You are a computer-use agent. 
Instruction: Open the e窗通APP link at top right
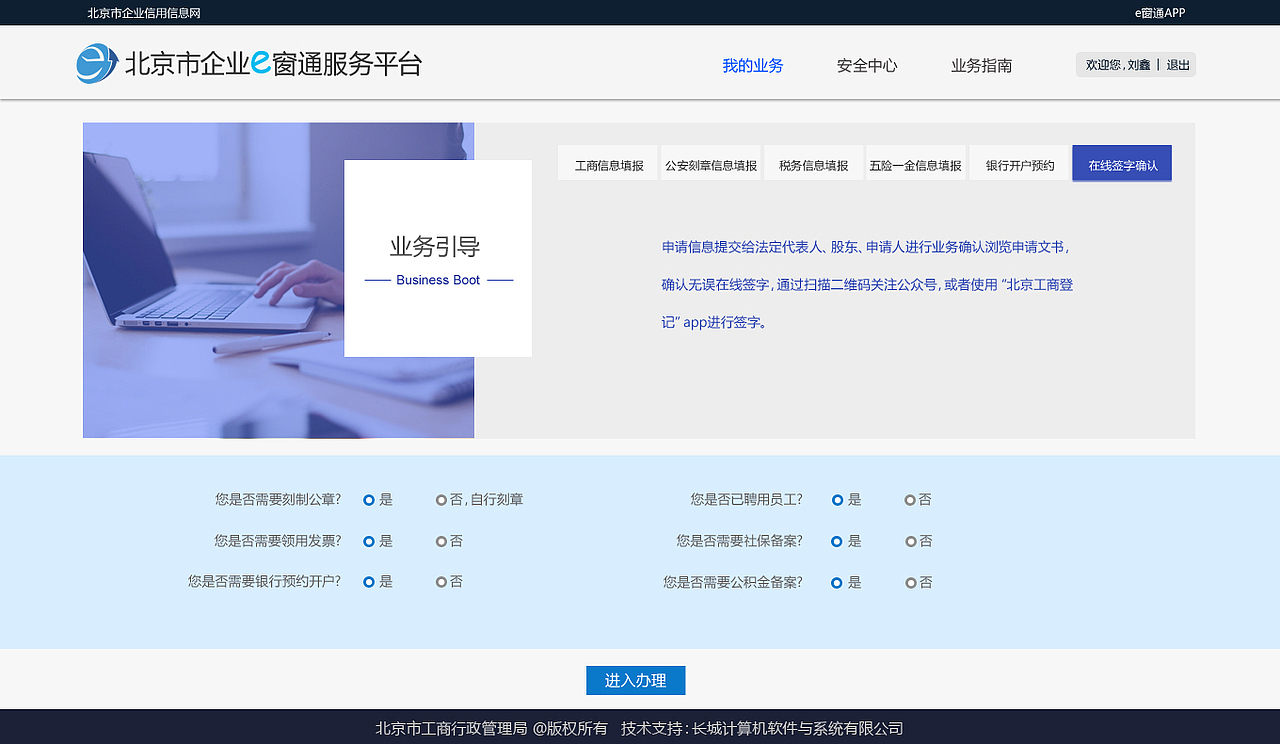pos(1159,13)
